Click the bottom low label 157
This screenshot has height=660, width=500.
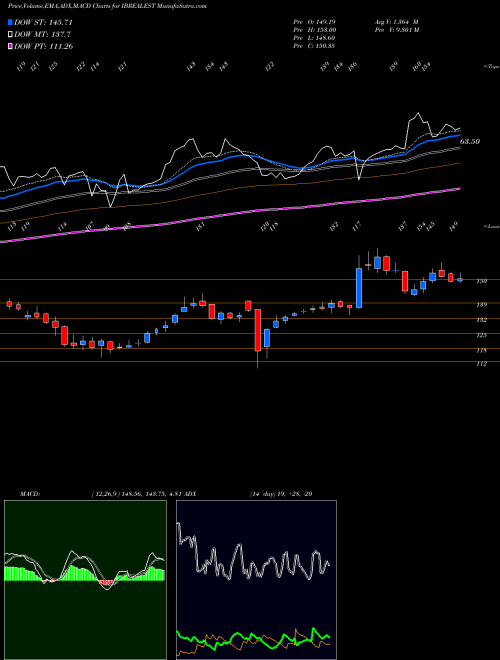point(403,226)
